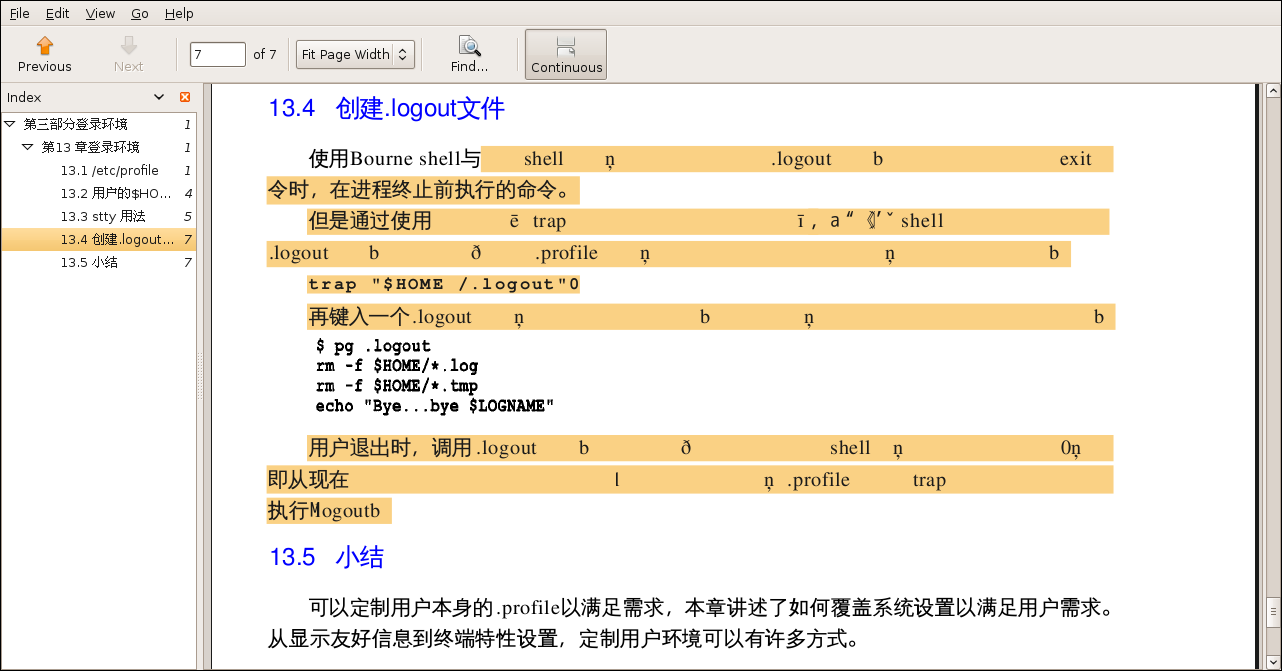The height and width of the screenshot is (671, 1282).
Task: Click the $ pg .logout code line
Action: click(x=373, y=347)
